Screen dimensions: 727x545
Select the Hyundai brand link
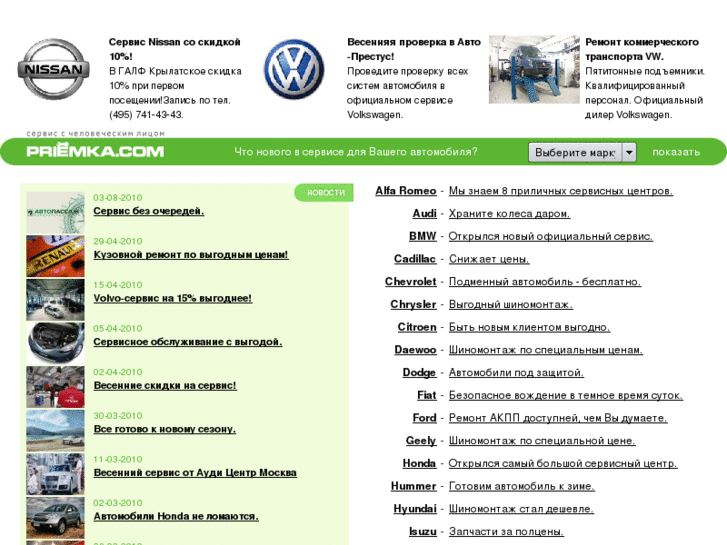point(415,509)
